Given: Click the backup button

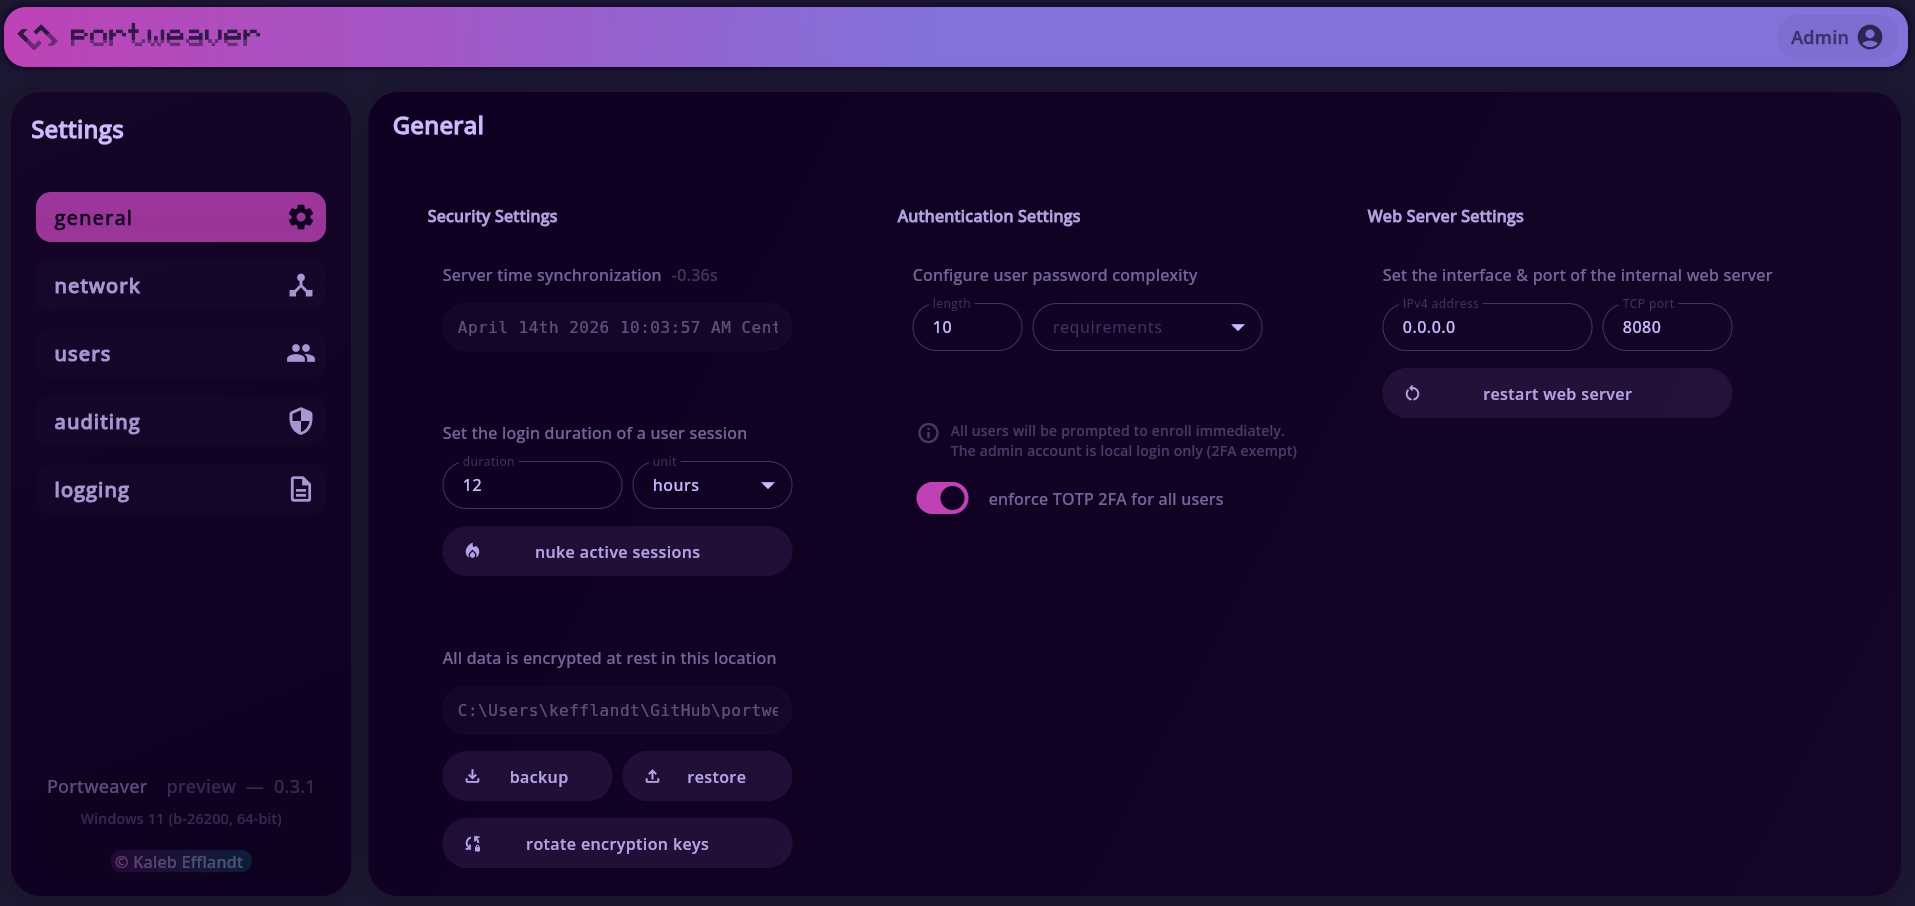Looking at the screenshot, I should (527, 776).
